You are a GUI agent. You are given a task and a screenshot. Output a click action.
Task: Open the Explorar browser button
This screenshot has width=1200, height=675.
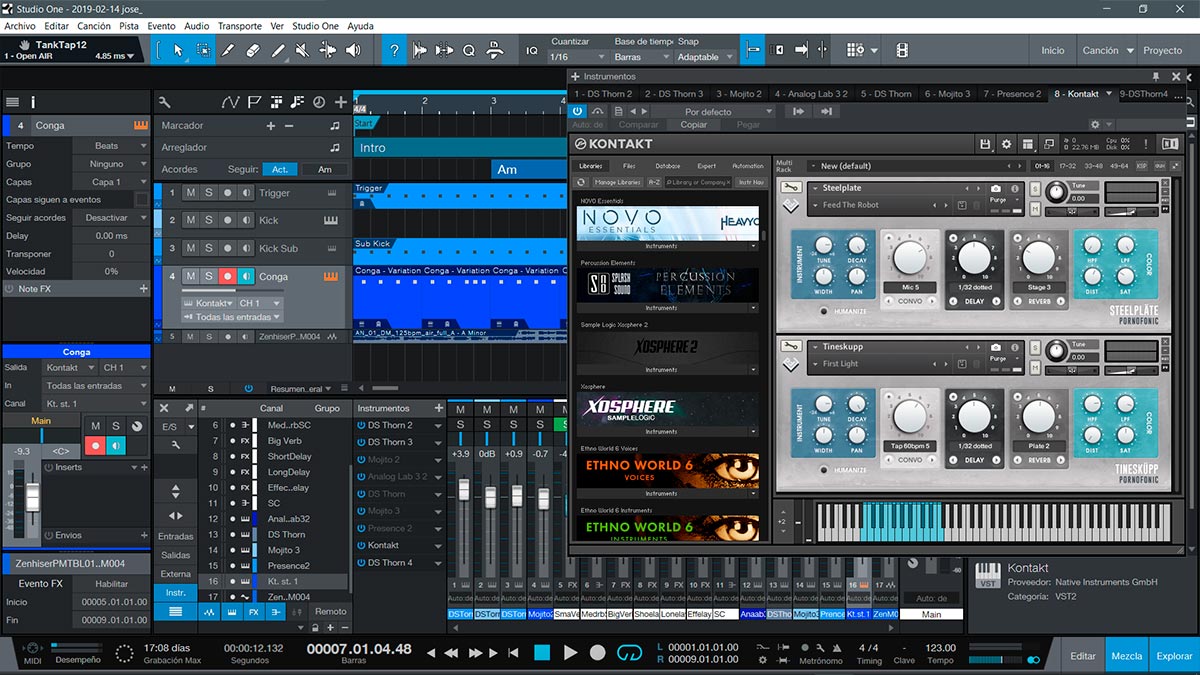click(x=1174, y=656)
